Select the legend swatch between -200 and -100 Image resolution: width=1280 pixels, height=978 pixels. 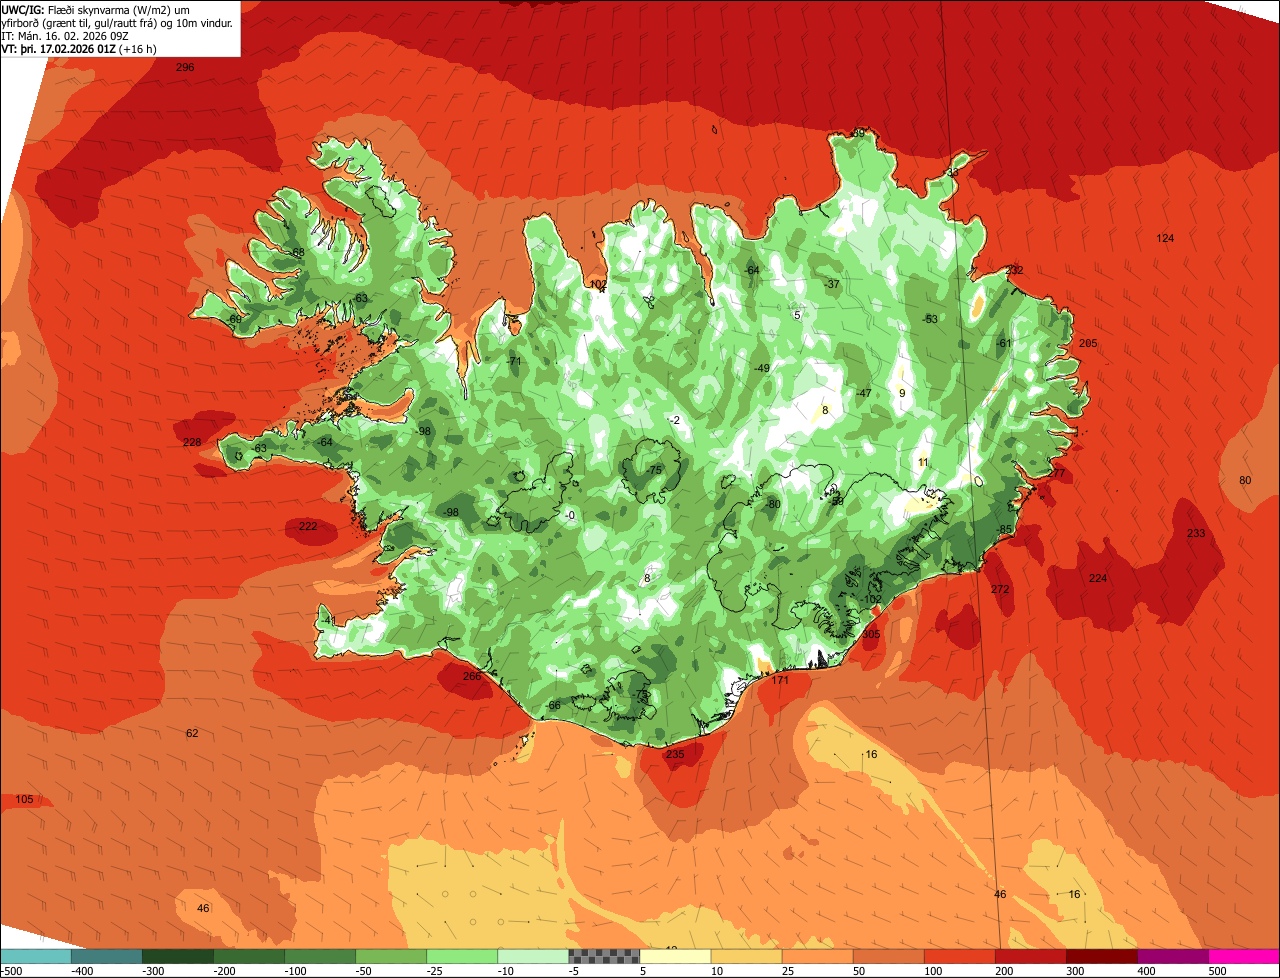coord(248,956)
